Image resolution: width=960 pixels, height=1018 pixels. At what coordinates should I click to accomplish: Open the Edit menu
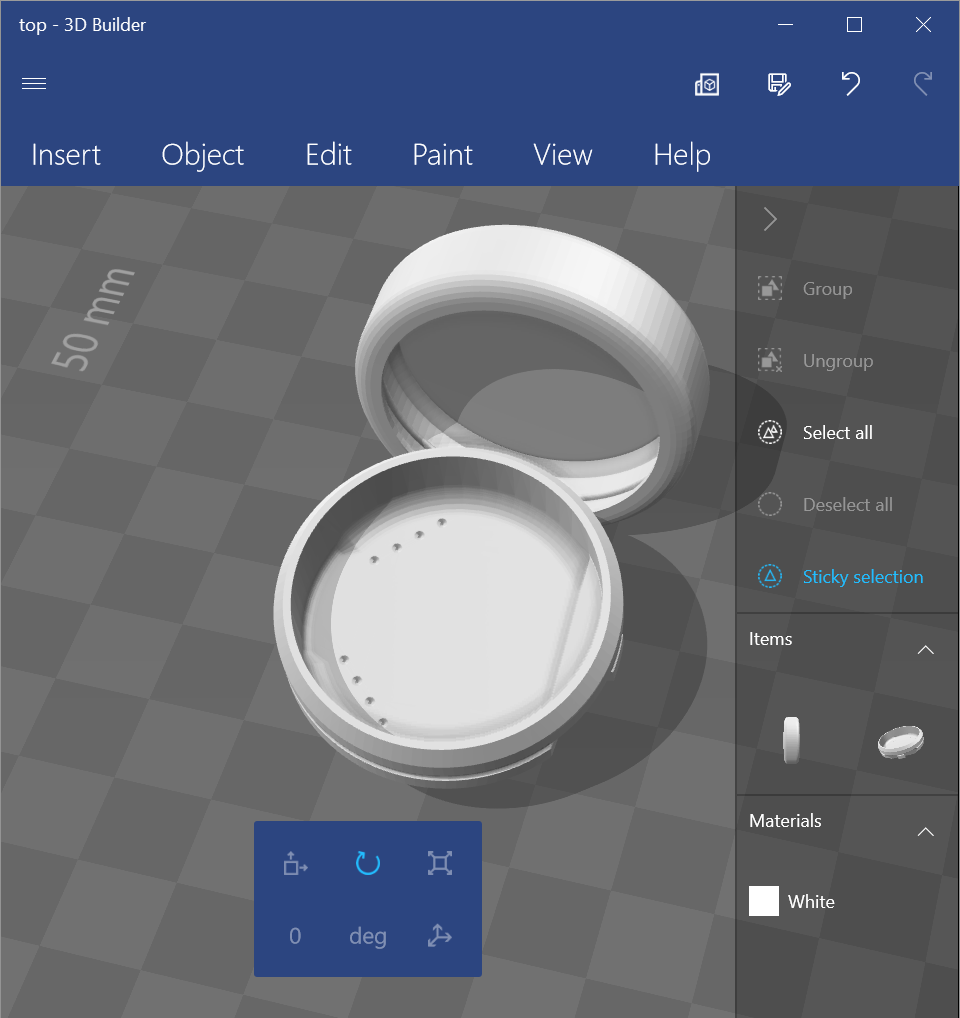[x=328, y=155]
